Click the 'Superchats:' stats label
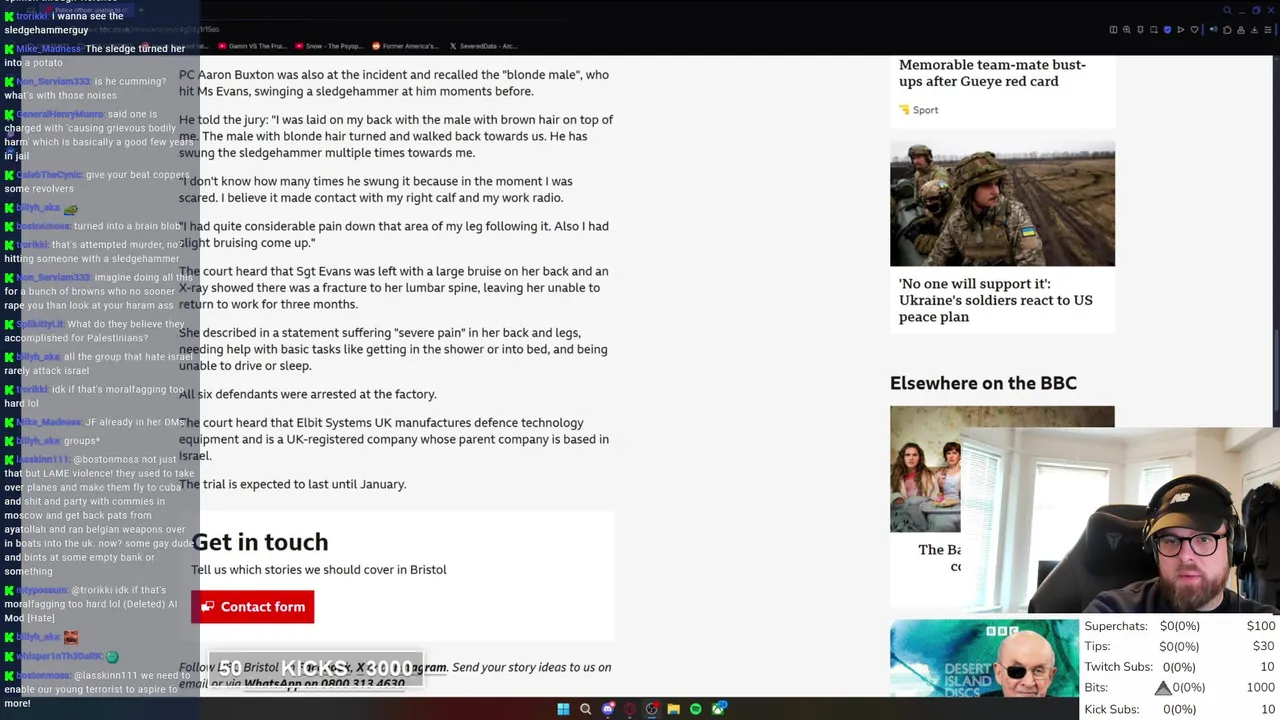The image size is (1280, 720). 1116,626
